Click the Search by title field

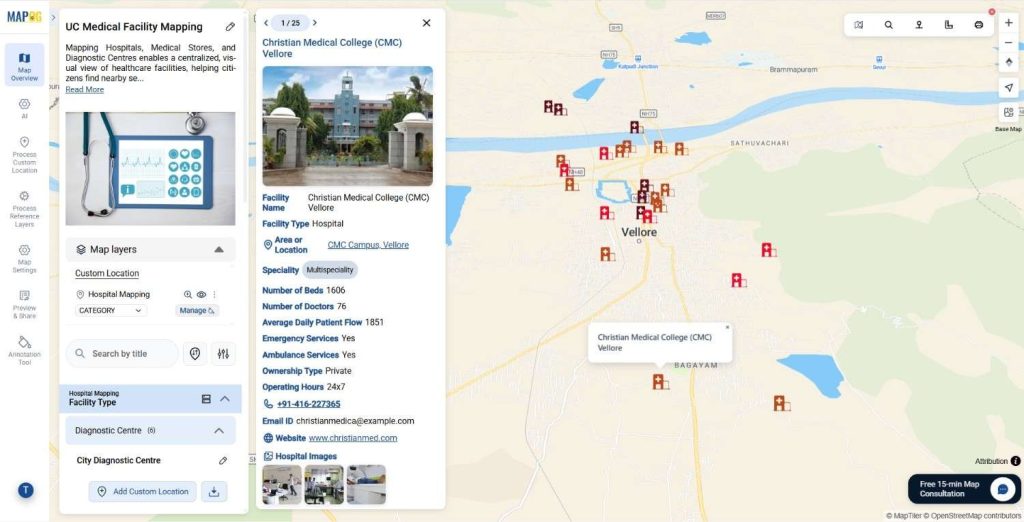point(121,353)
